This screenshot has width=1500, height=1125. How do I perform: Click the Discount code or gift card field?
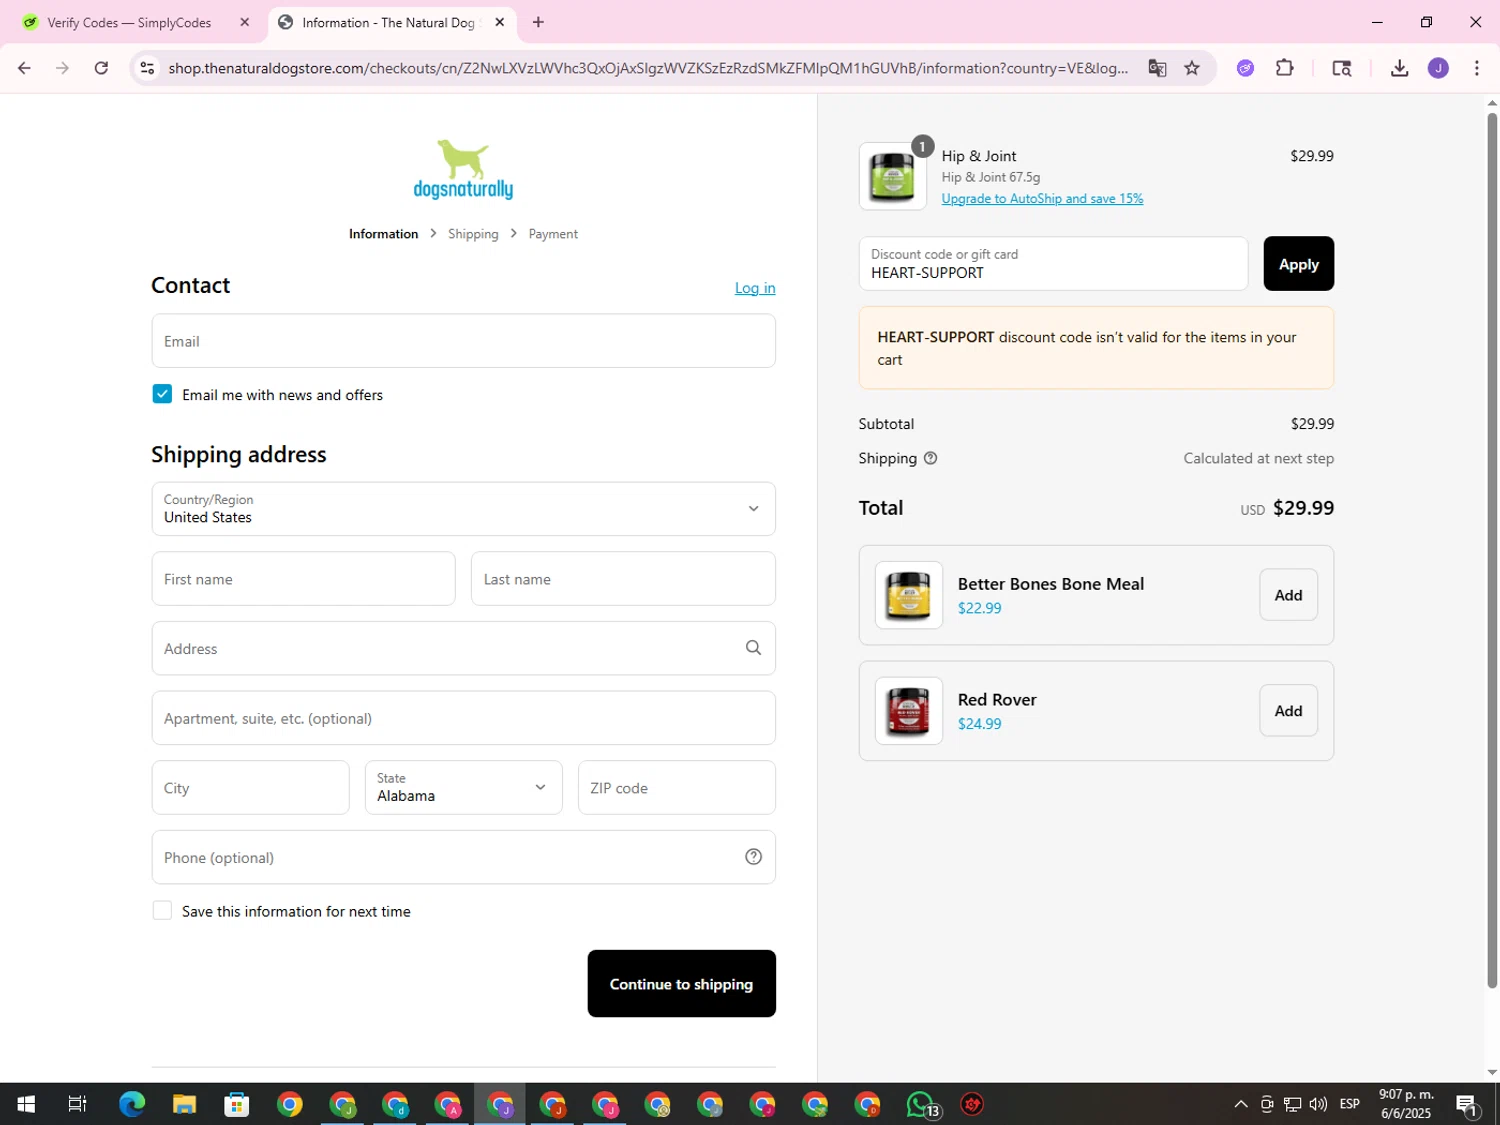1053,264
